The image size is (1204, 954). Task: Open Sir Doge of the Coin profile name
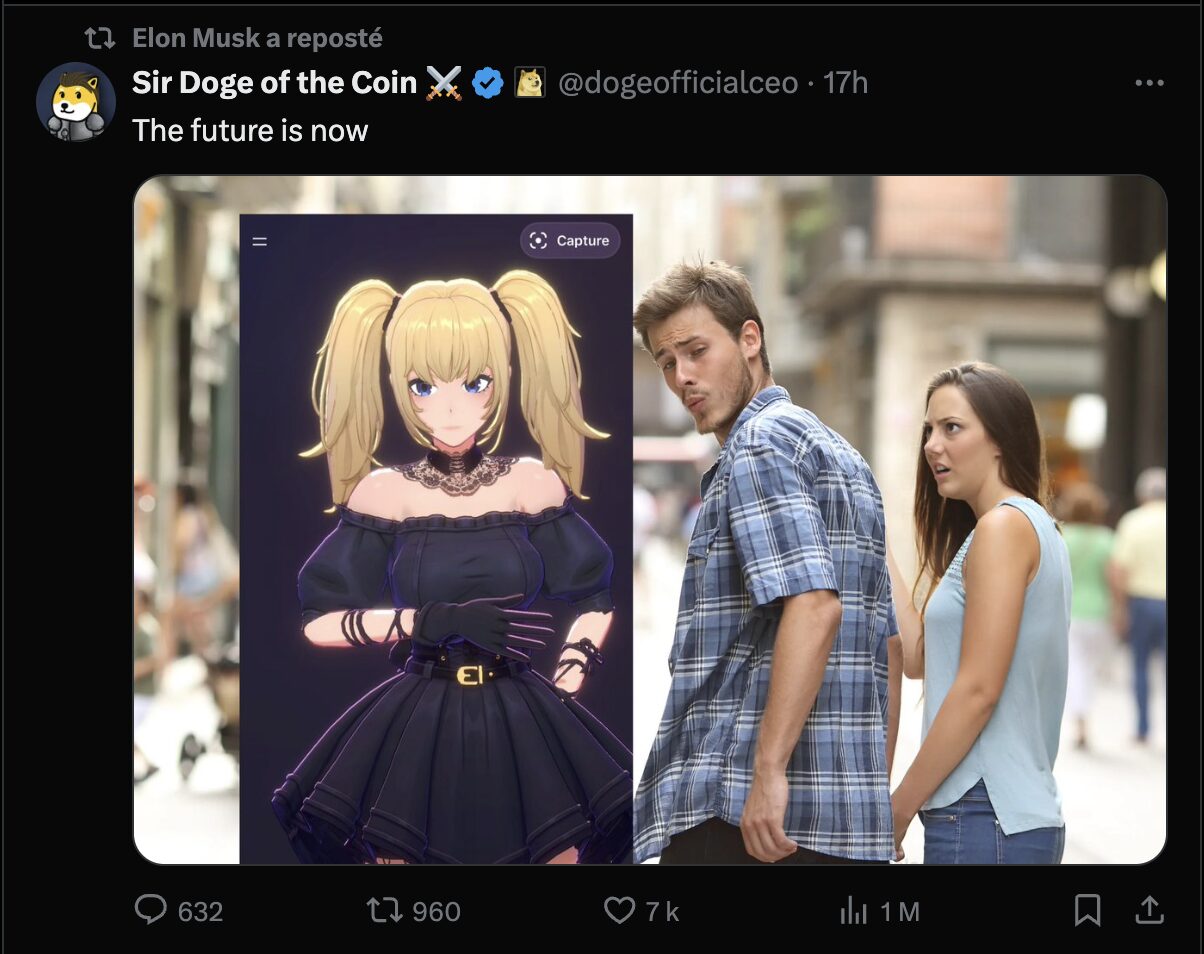tap(274, 82)
